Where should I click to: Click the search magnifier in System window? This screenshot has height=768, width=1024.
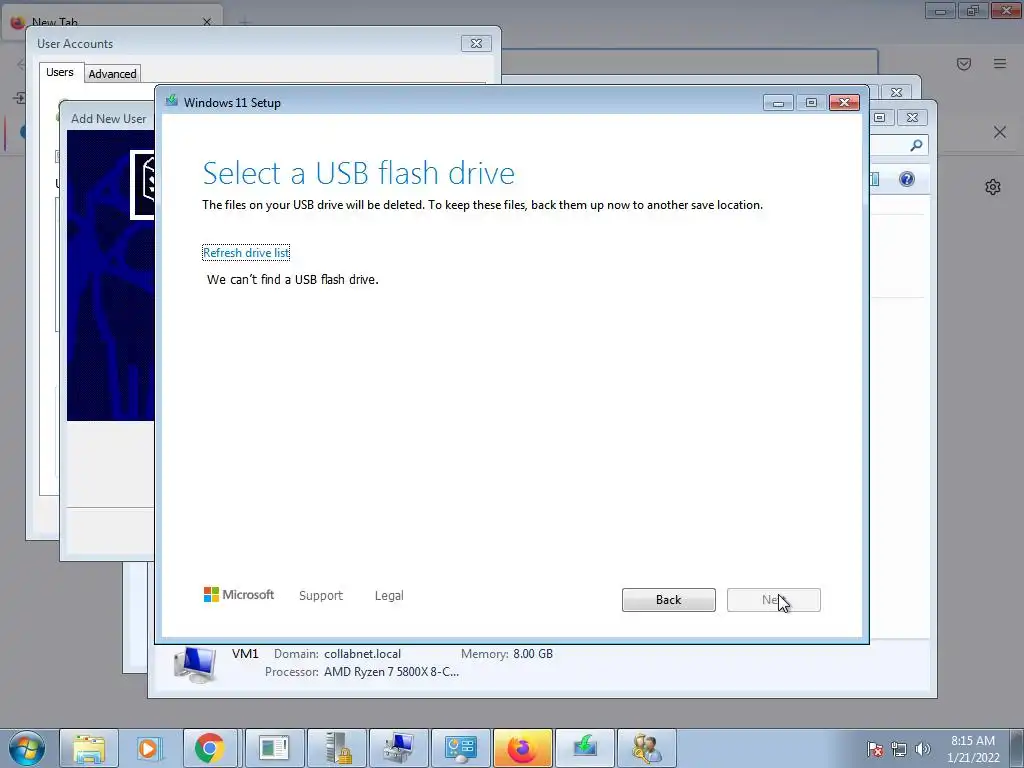pos(916,145)
